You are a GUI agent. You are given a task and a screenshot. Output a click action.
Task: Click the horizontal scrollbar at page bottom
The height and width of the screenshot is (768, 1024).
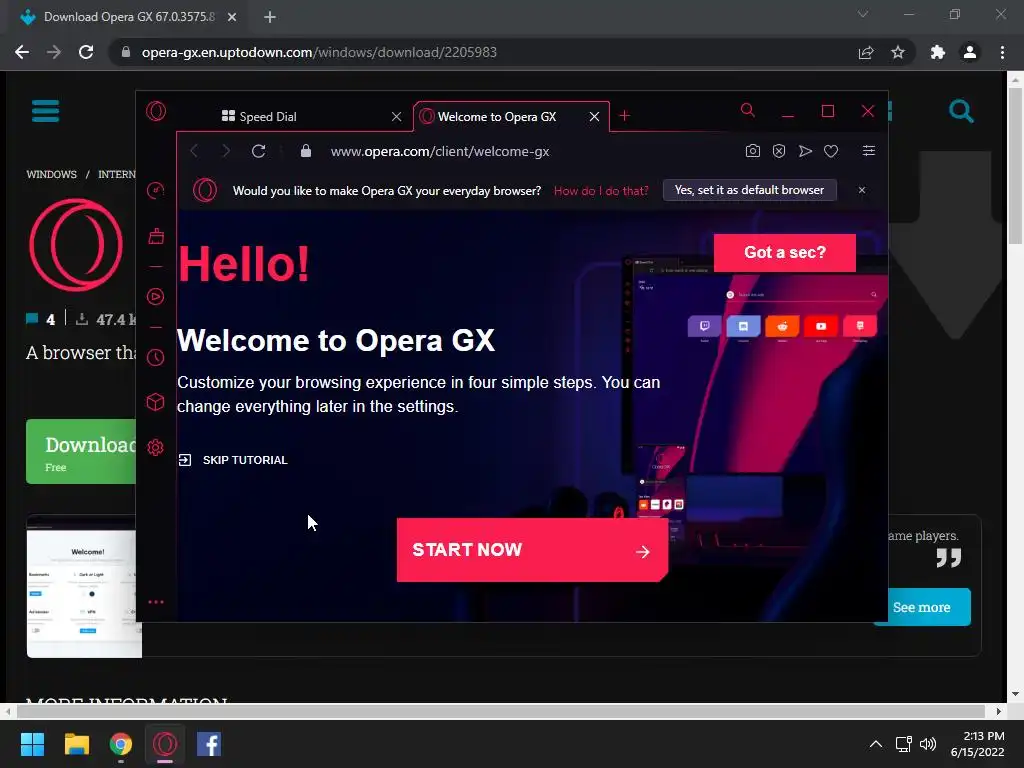point(502,711)
